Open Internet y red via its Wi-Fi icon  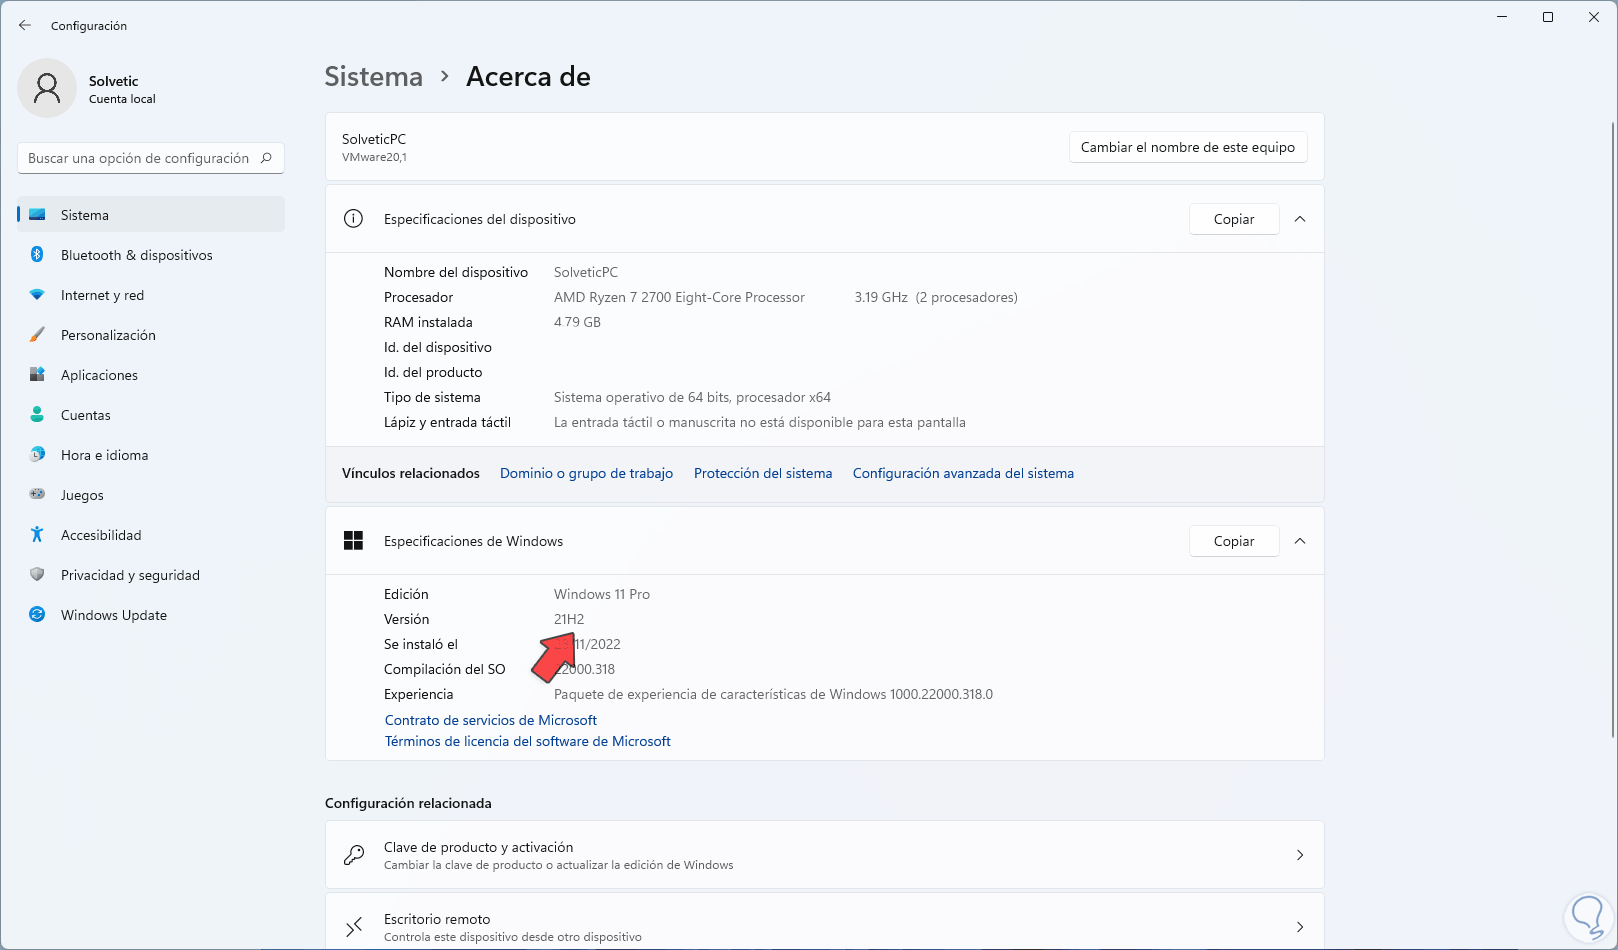(x=37, y=295)
